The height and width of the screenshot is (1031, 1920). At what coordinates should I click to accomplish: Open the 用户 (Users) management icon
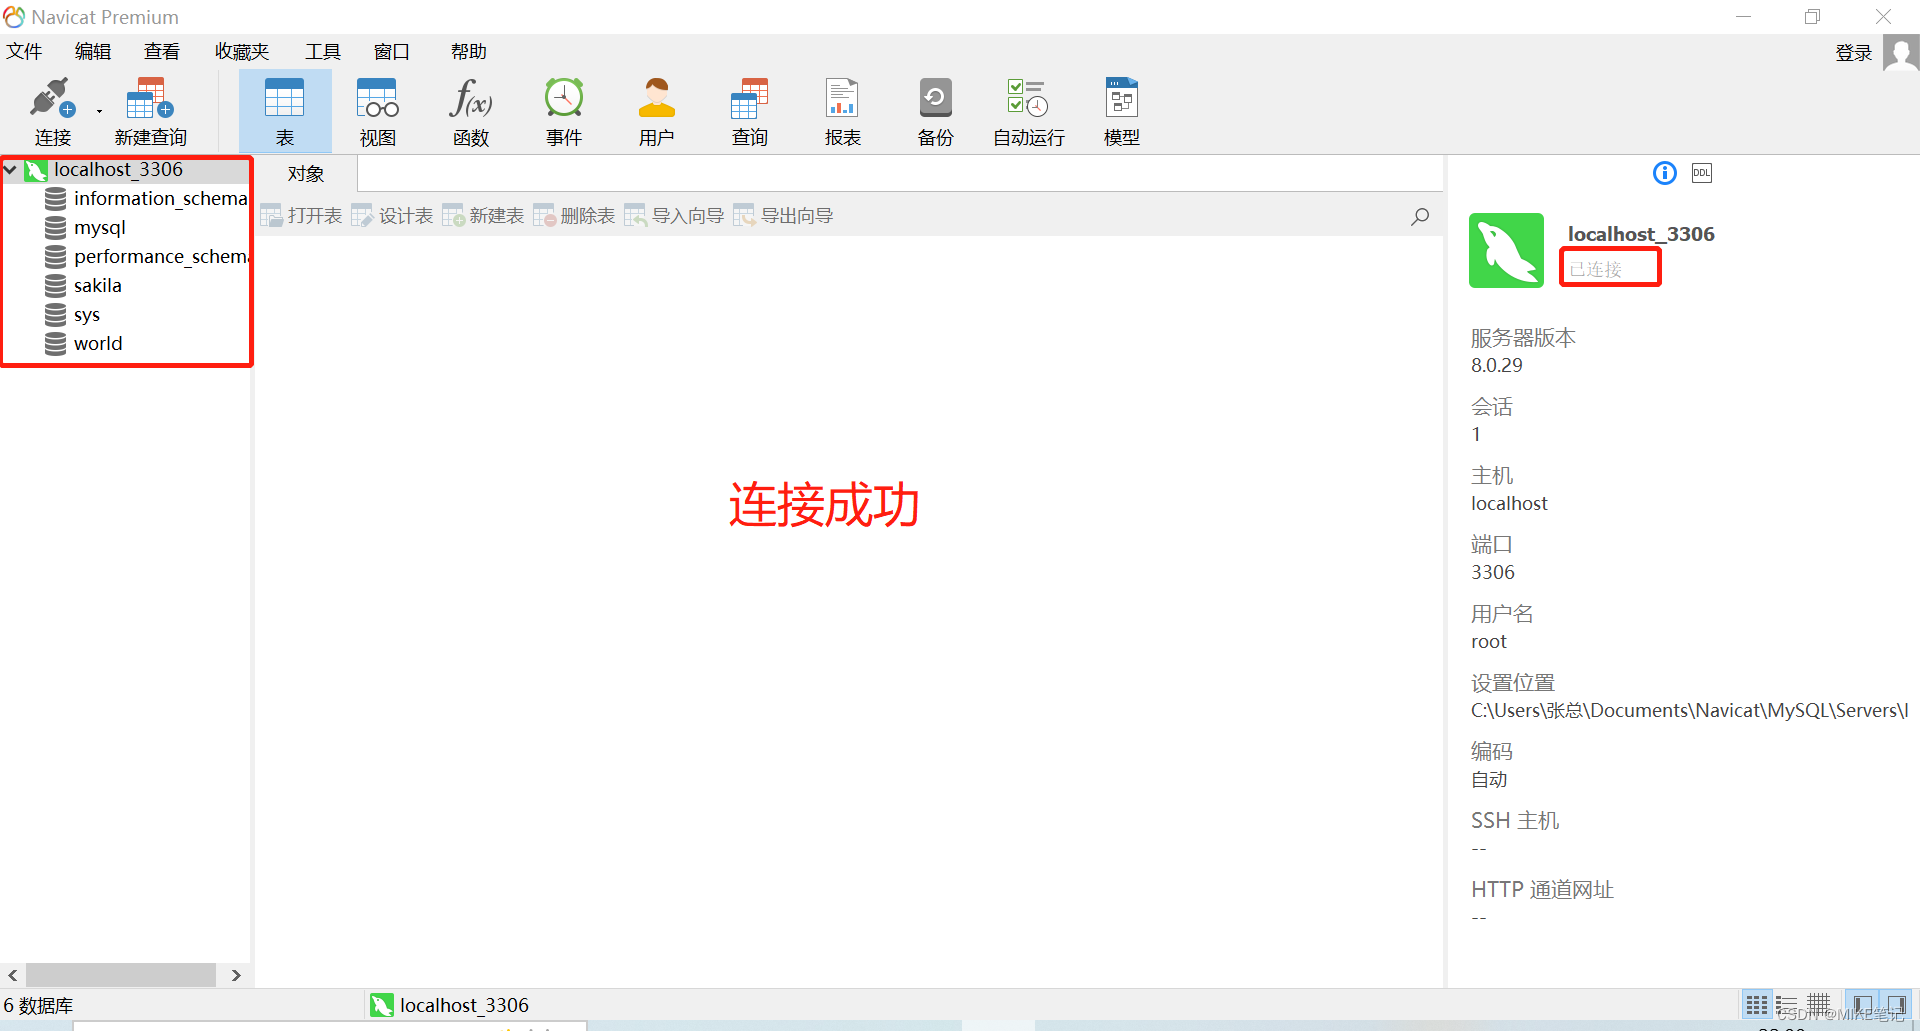pos(656,110)
